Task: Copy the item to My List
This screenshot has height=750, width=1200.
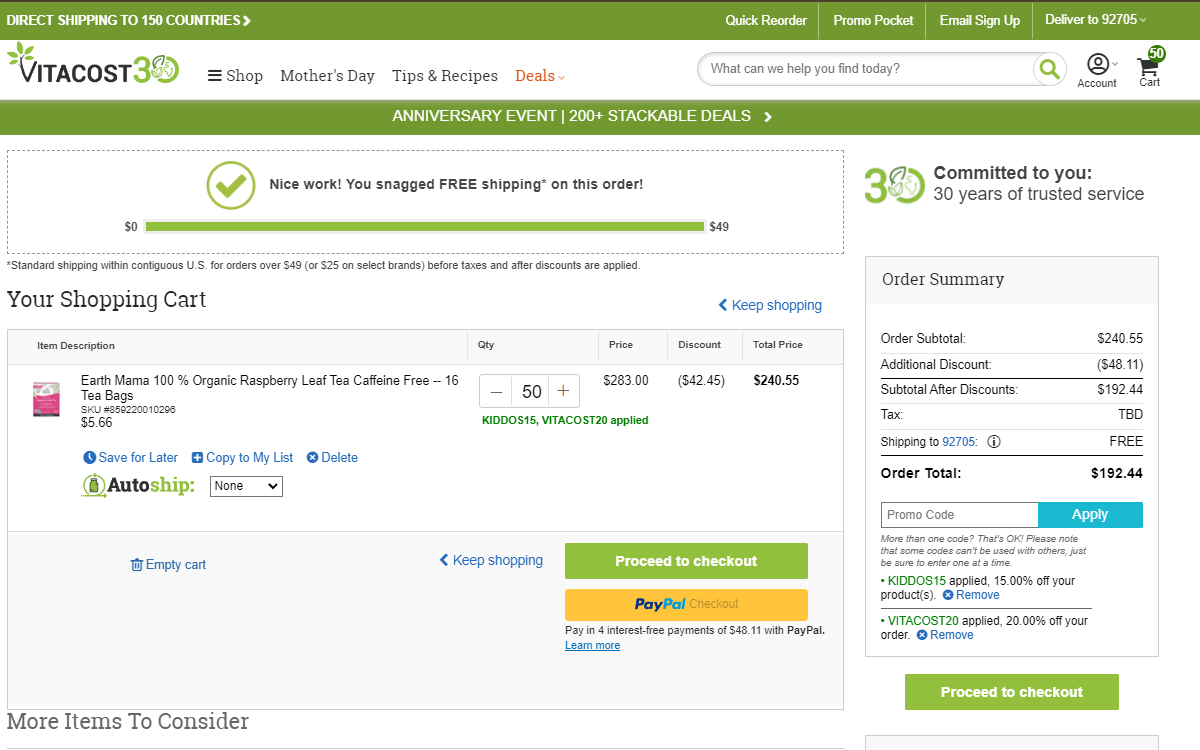Action: [242, 457]
